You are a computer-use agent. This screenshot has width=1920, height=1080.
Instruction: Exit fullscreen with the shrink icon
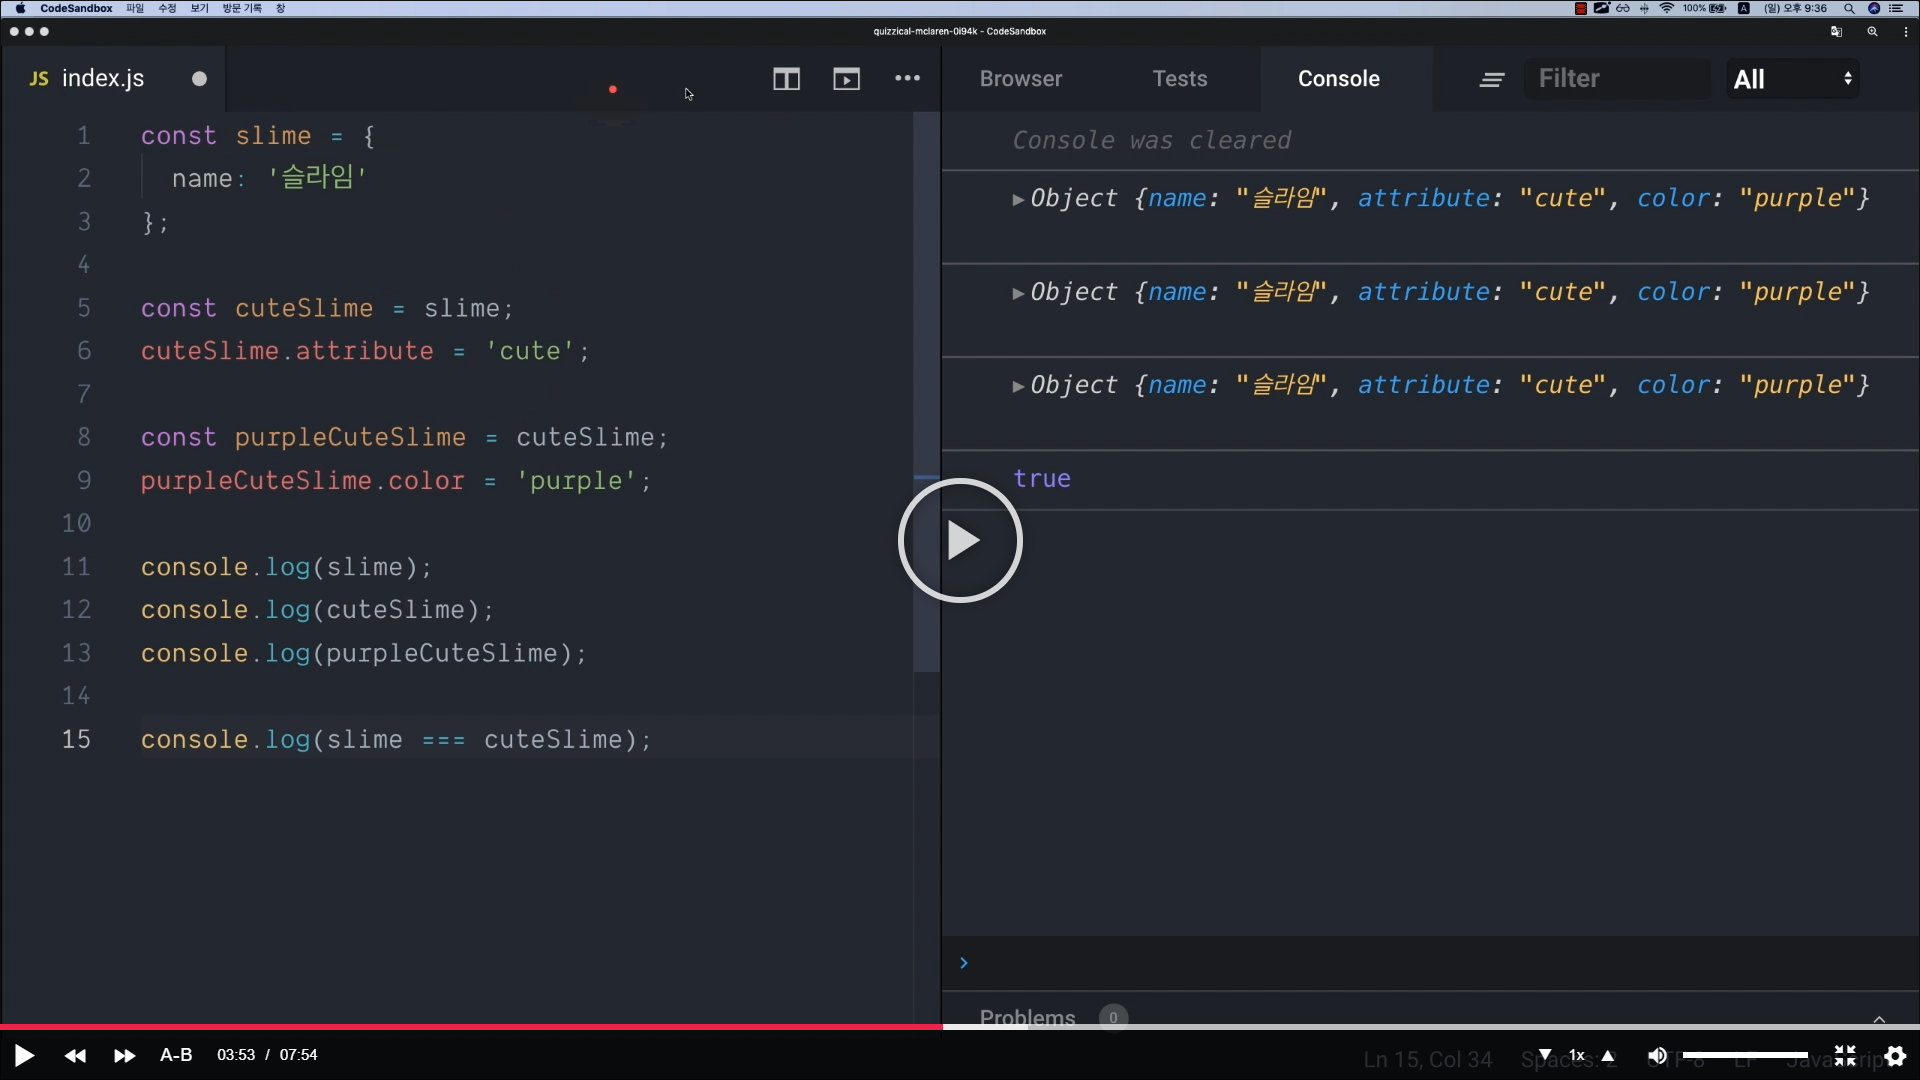pos(1845,1056)
